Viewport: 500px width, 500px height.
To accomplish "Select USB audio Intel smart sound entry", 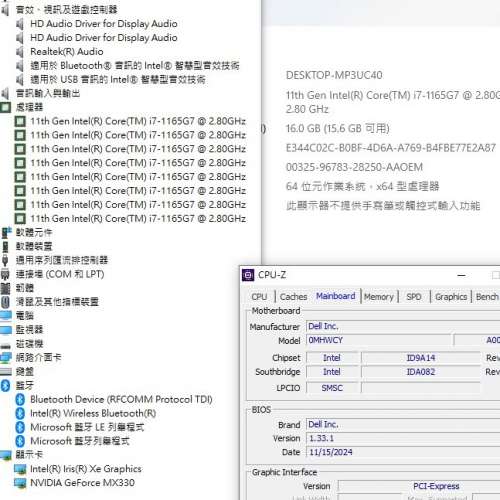I will [x=118, y=80].
